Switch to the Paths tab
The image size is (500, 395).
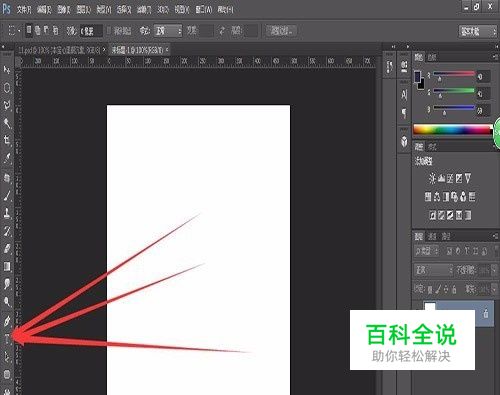coord(446,236)
